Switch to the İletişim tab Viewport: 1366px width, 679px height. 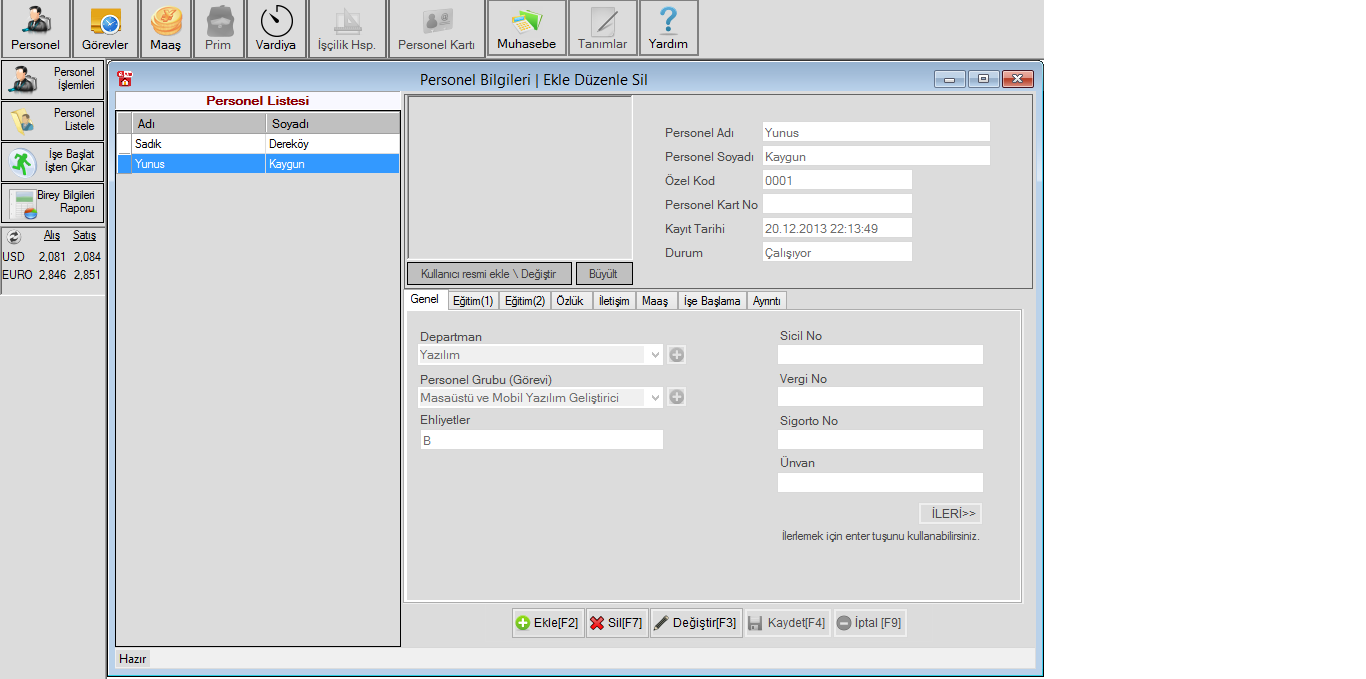[x=613, y=301]
